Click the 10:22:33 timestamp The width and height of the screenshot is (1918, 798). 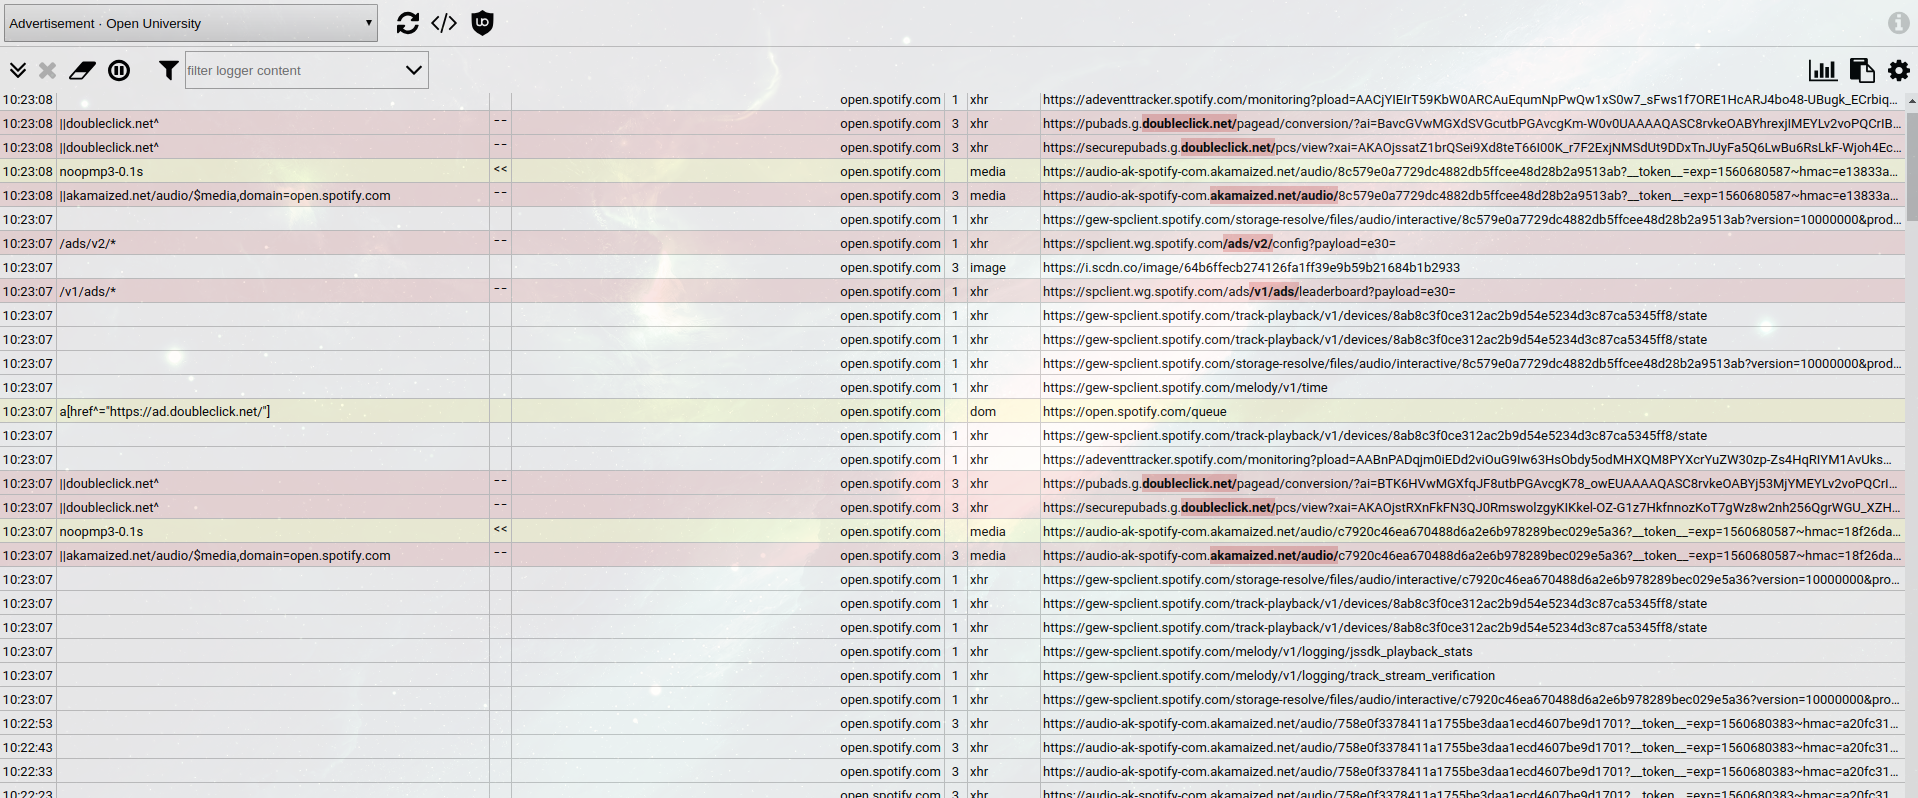pos(27,771)
